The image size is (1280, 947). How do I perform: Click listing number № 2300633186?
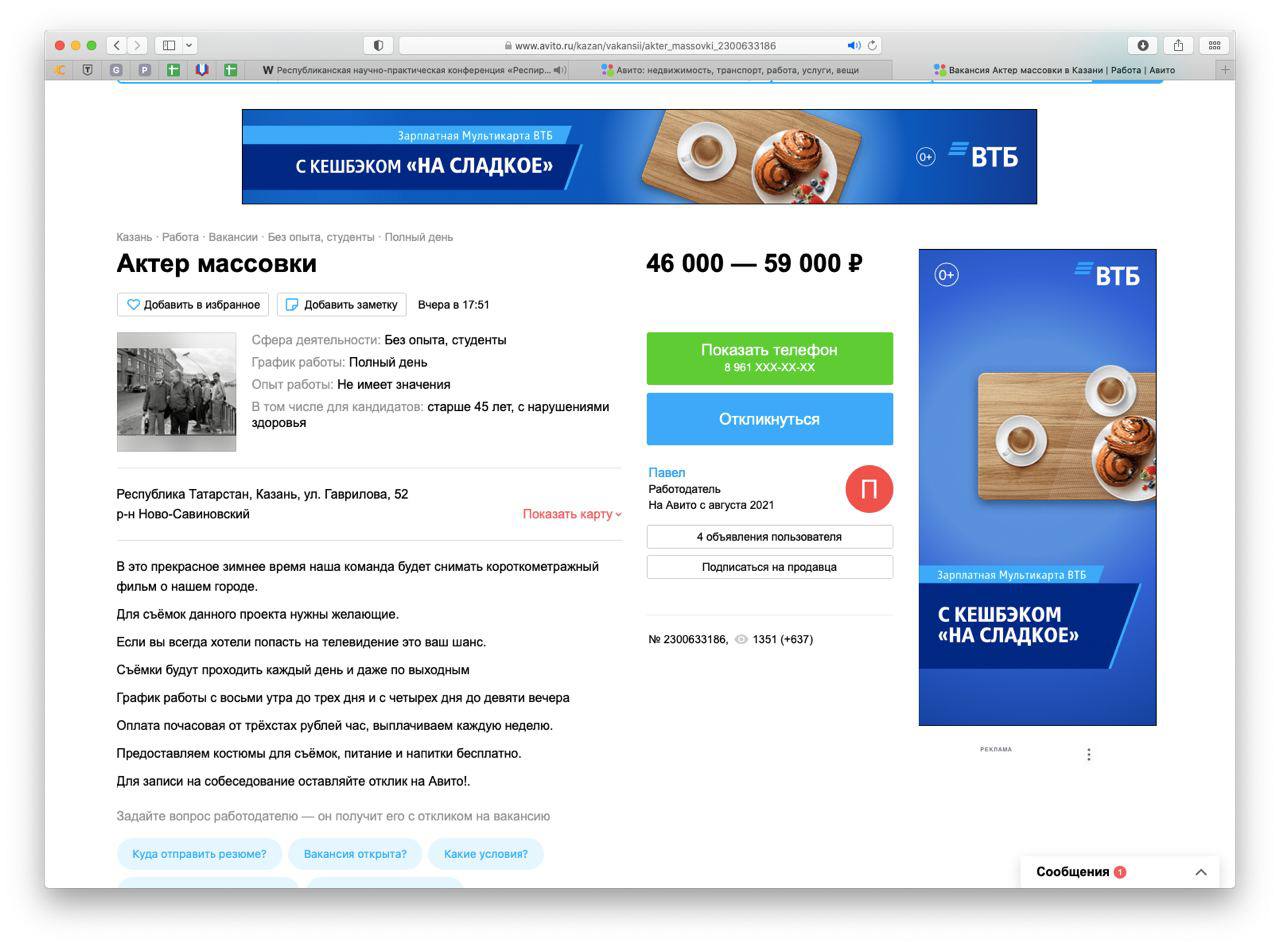click(x=688, y=639)
